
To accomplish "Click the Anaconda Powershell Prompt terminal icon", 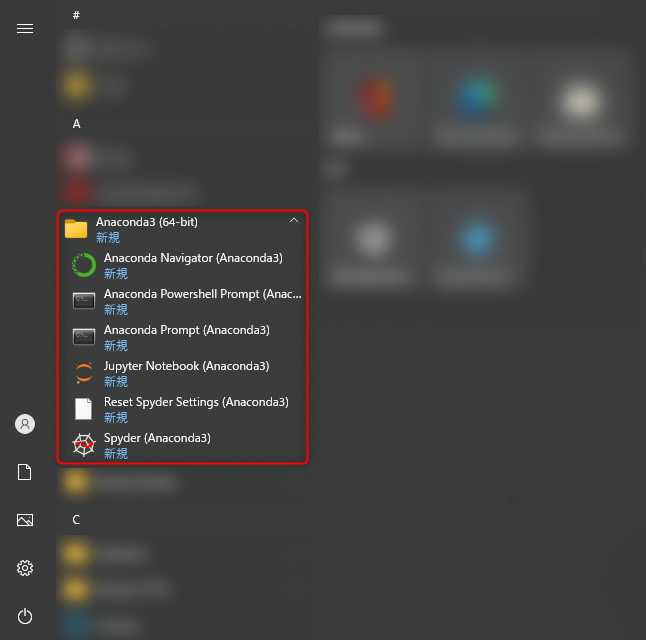I will tap(84, 301).
